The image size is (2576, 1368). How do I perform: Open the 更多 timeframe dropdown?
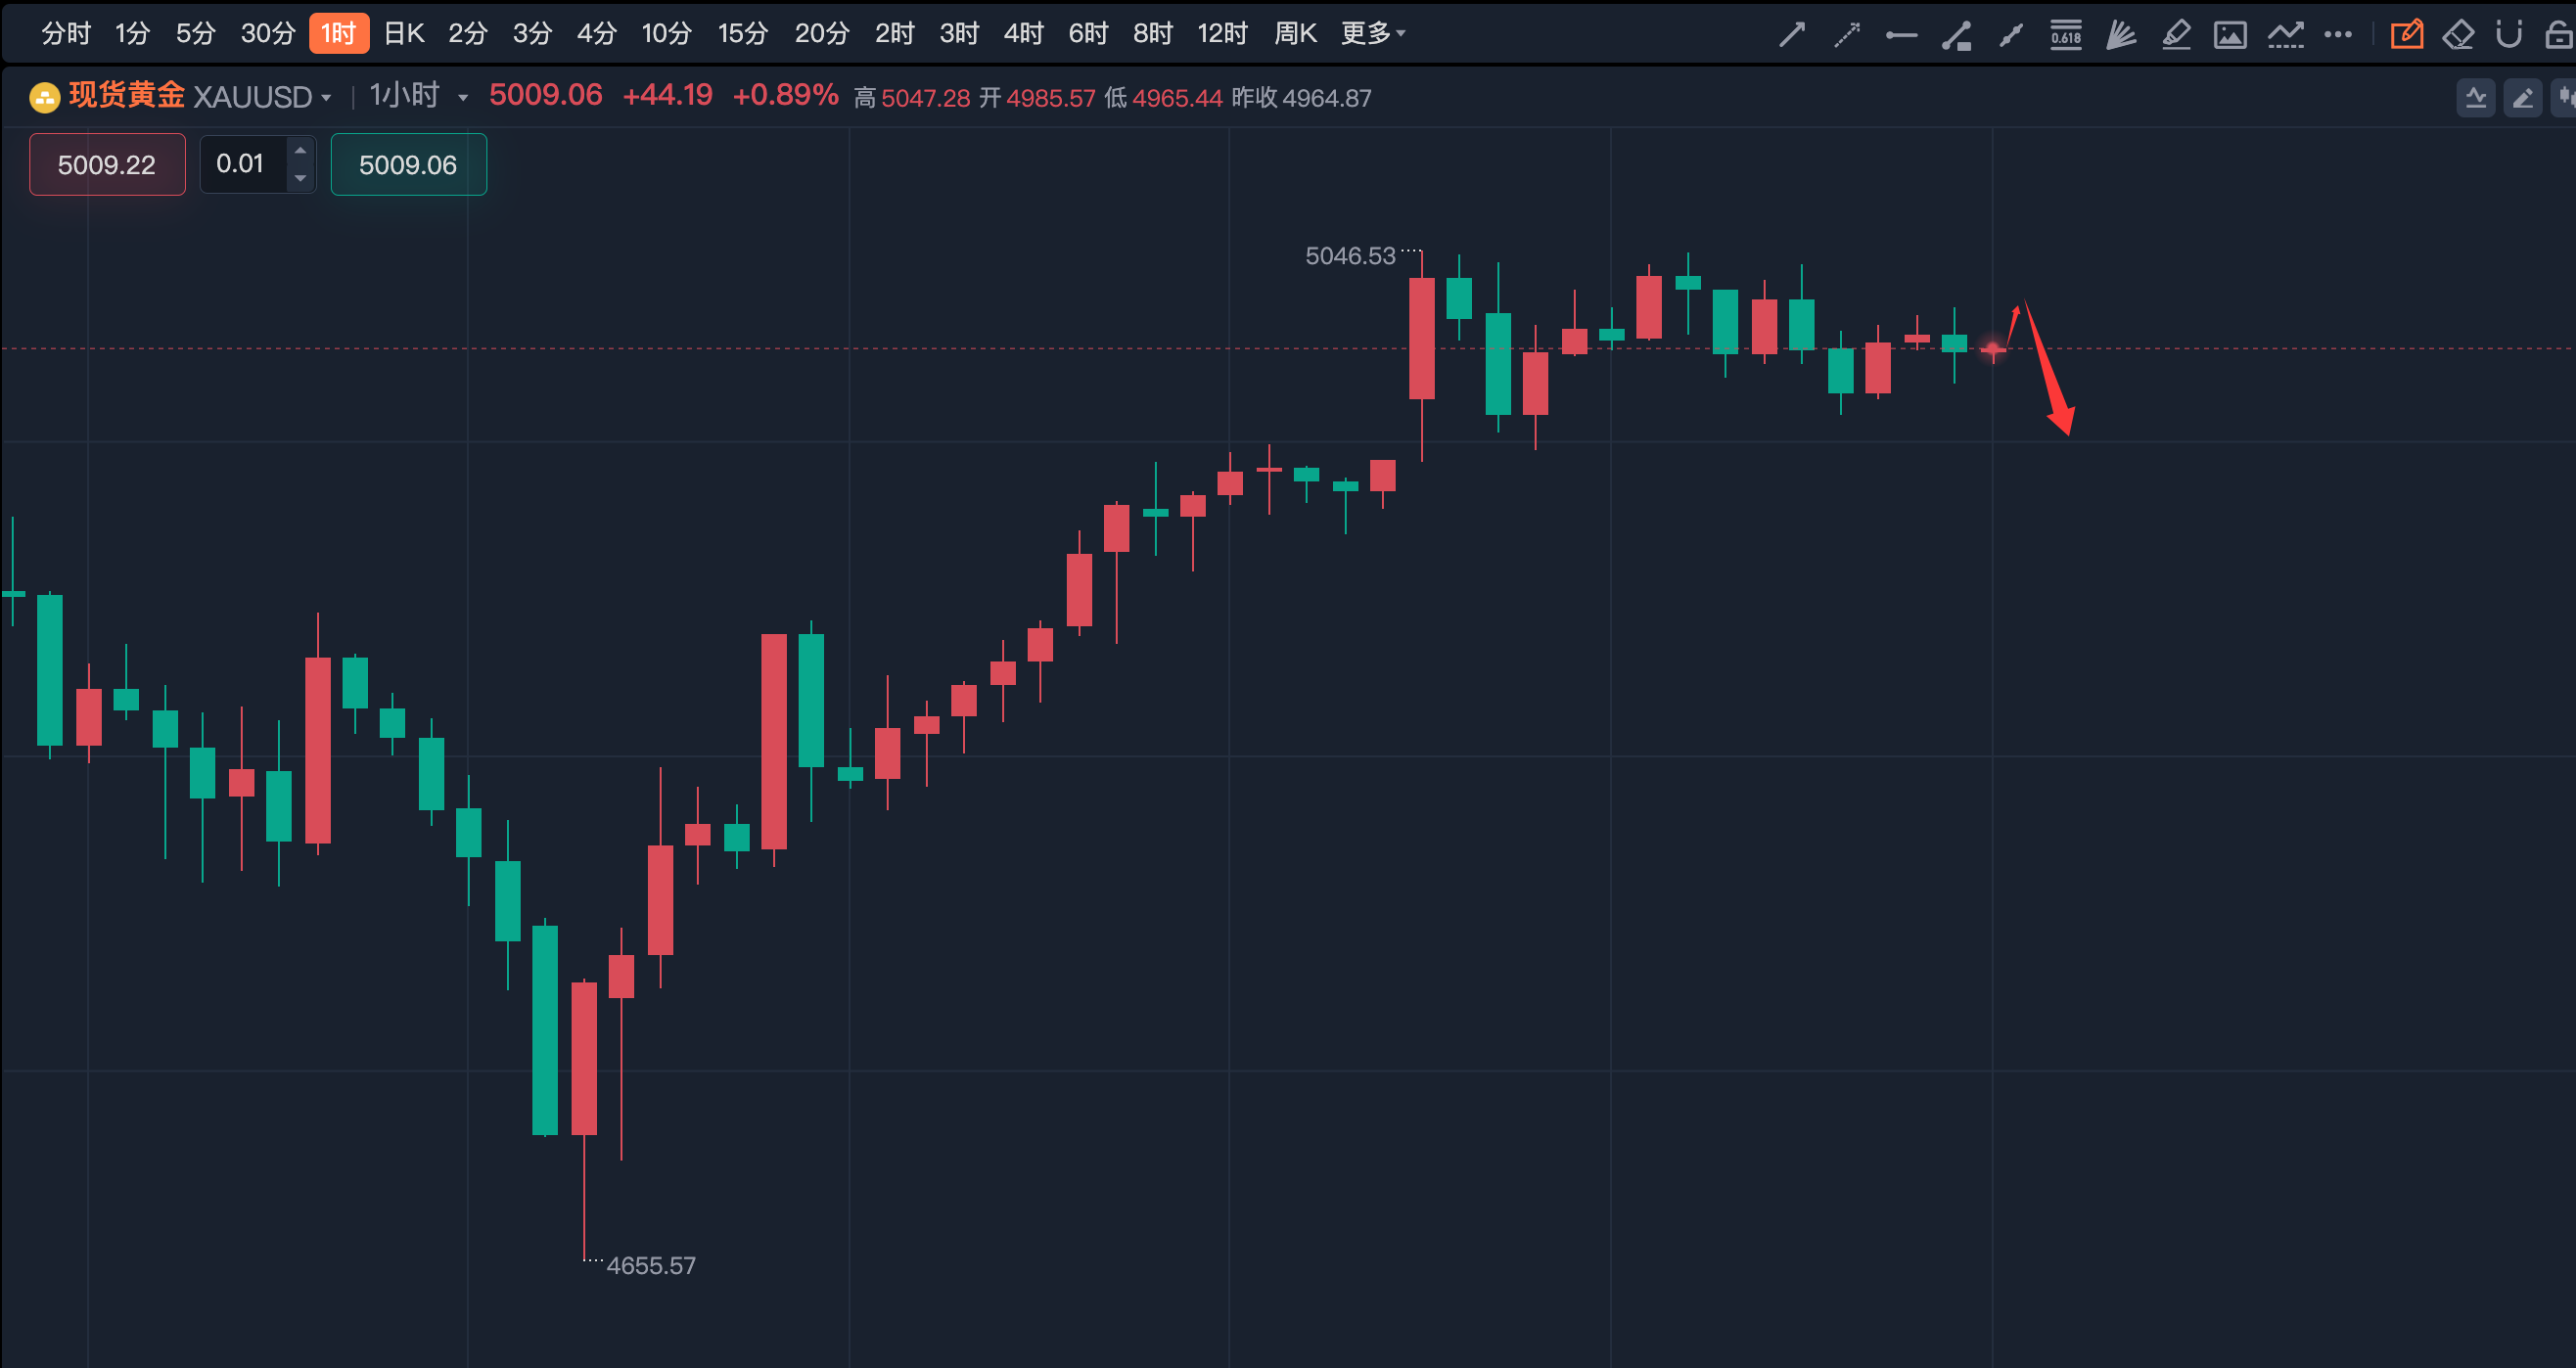coord(1372,34)
